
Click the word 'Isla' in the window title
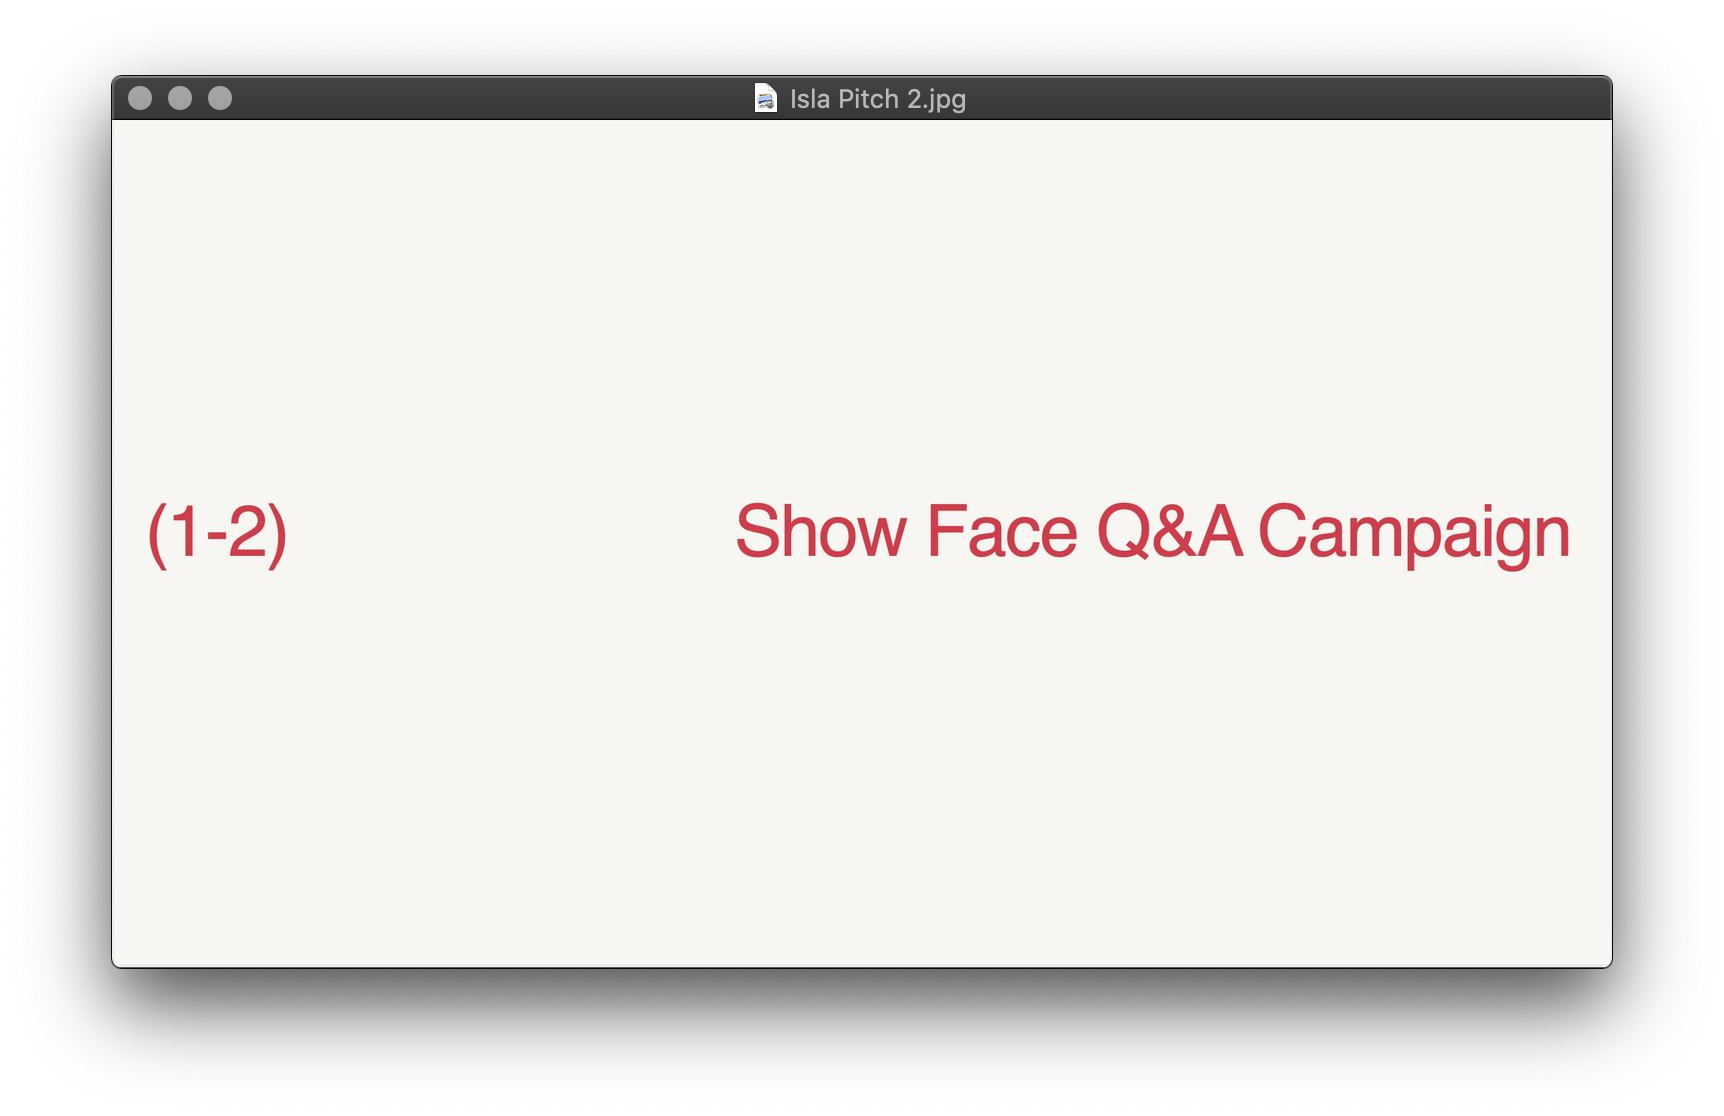point(810,99)
